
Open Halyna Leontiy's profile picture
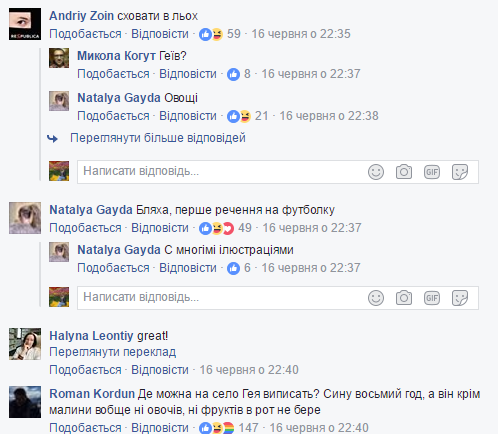[25, 344]
